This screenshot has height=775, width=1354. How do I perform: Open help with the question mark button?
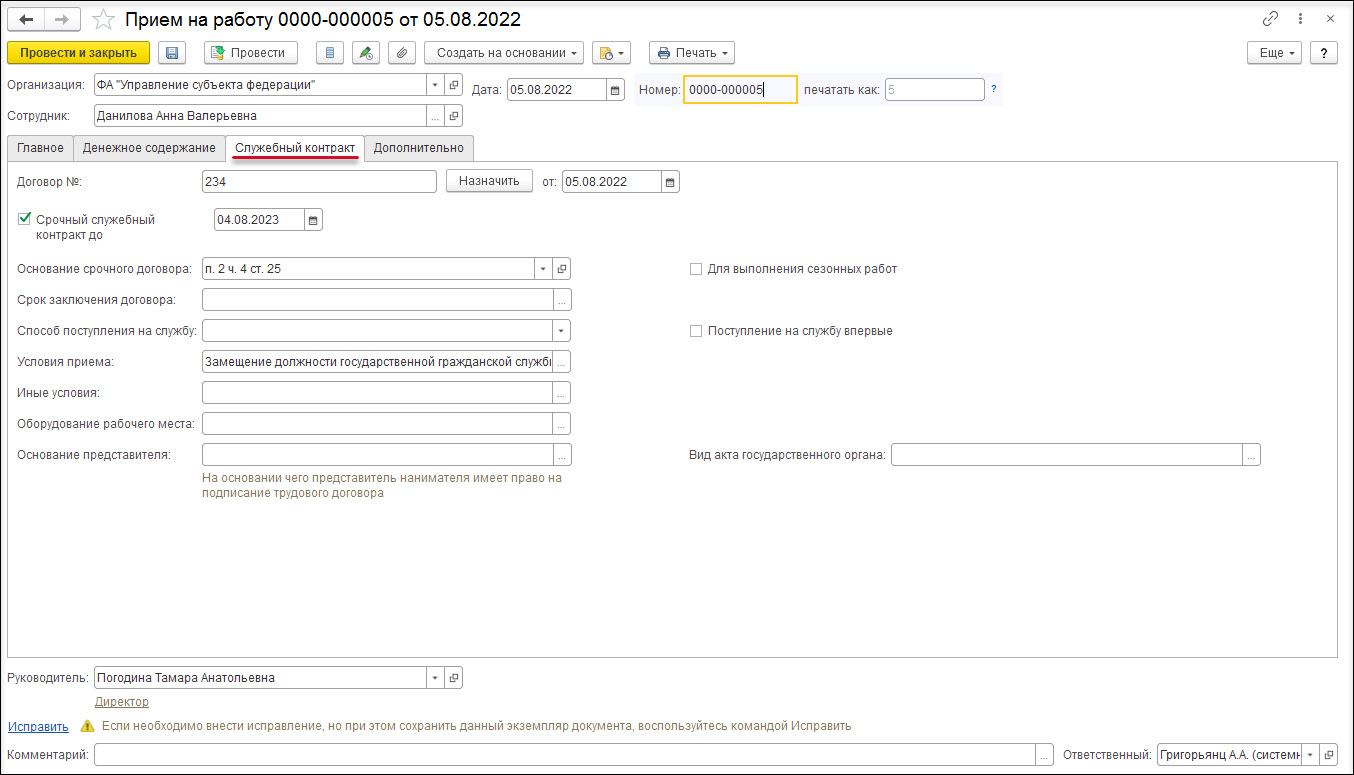pos(1324,53)
